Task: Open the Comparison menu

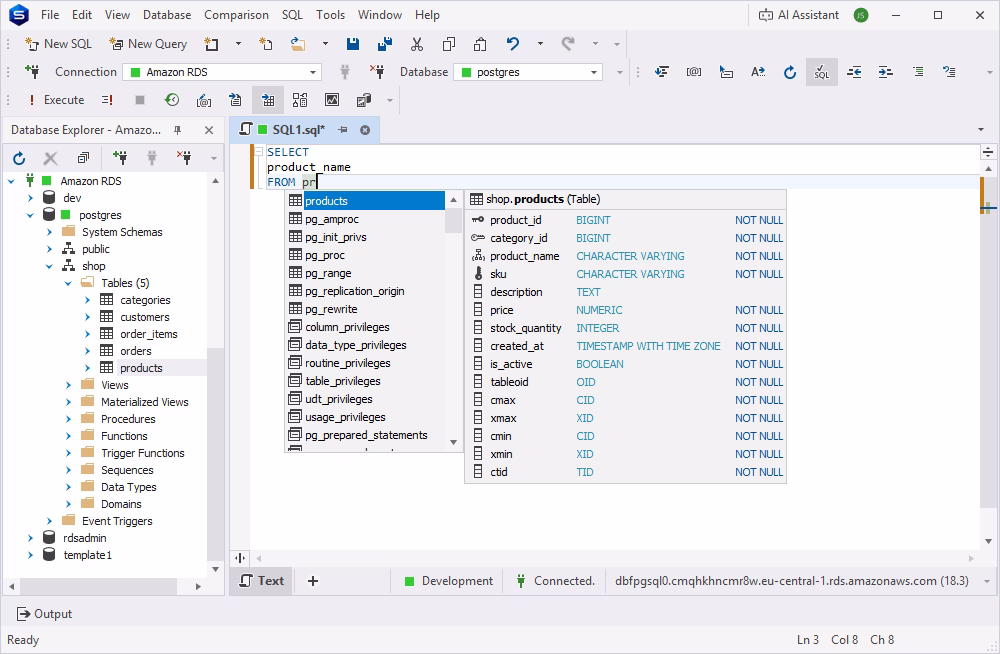Action: tap(236, 15)
